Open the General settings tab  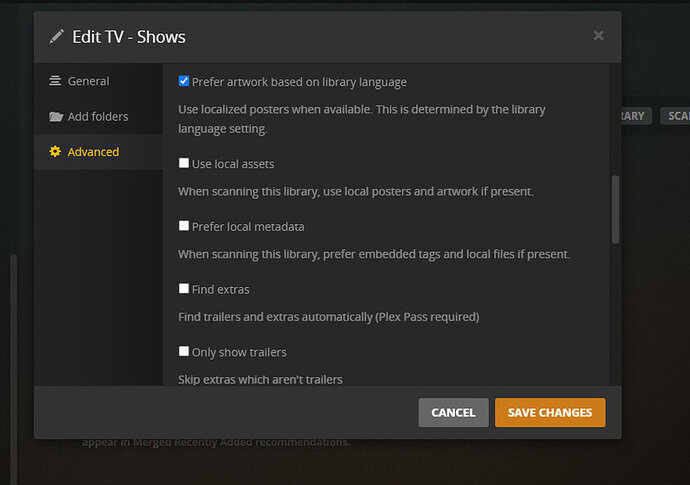tap(98, 81)
